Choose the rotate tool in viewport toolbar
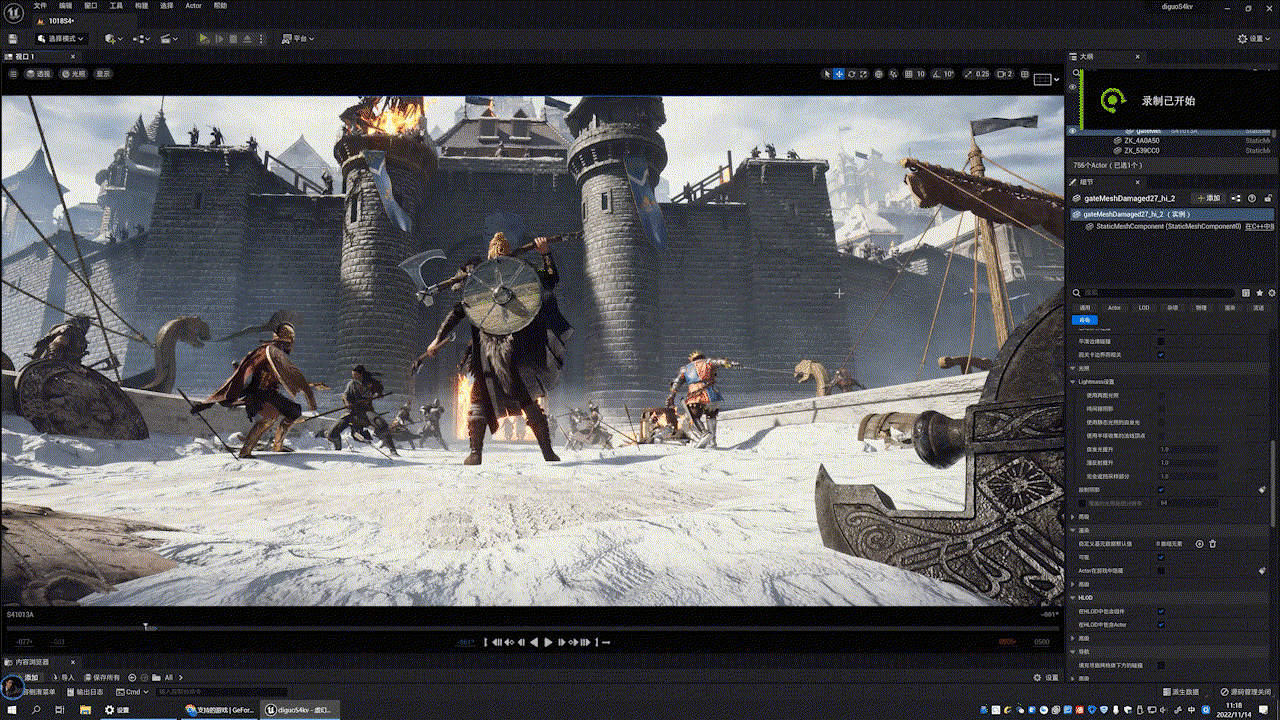Viewport: 1280px width, 720px height. tap(851, 74)
